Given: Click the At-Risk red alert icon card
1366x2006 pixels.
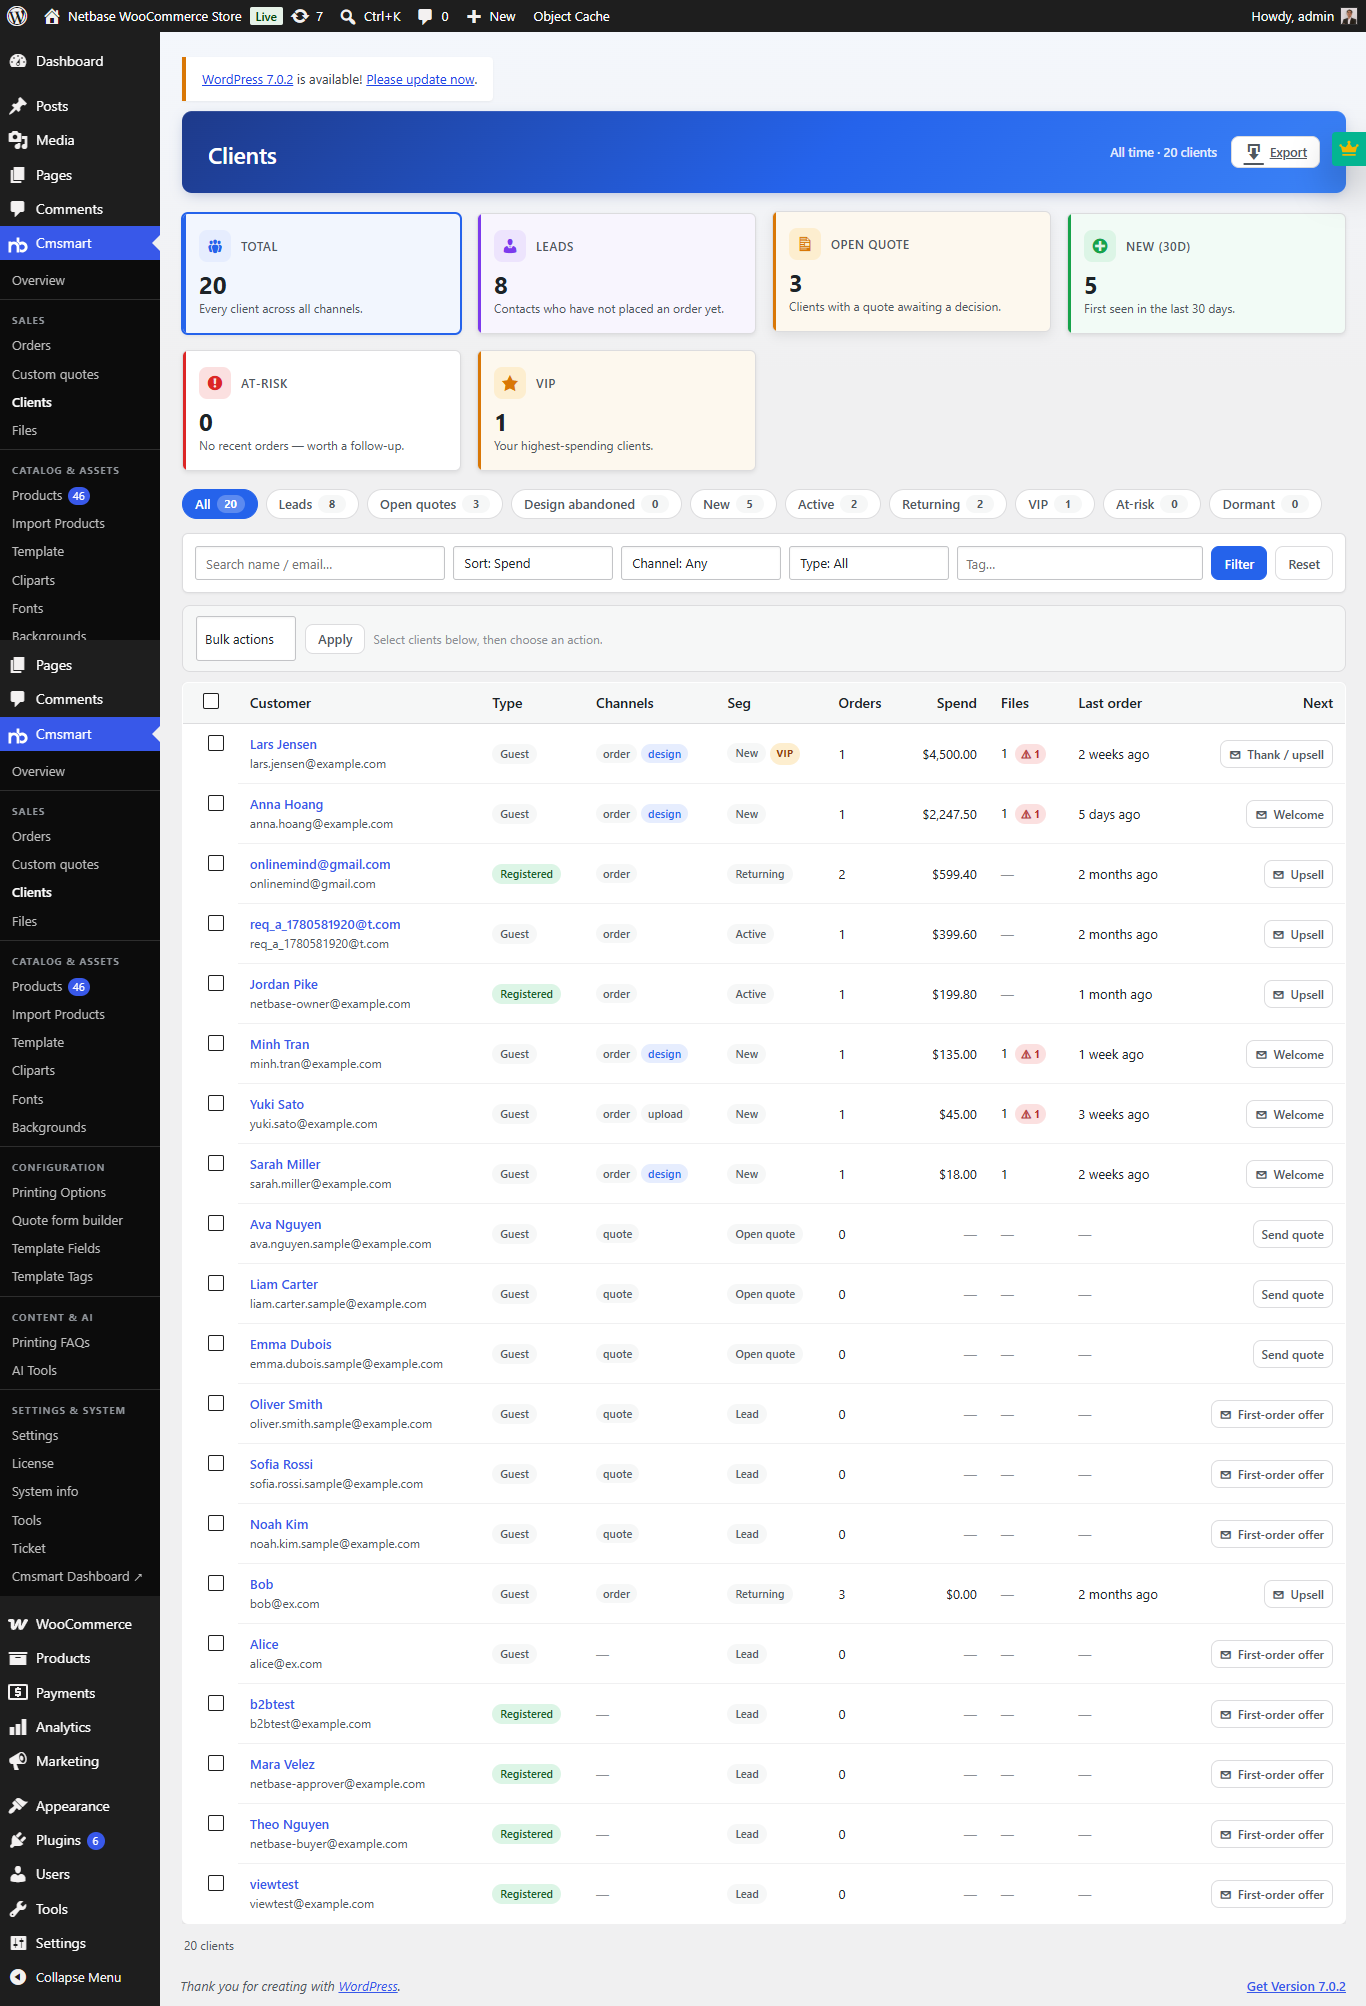Looking at the screenshot, I should coord(215,383).
